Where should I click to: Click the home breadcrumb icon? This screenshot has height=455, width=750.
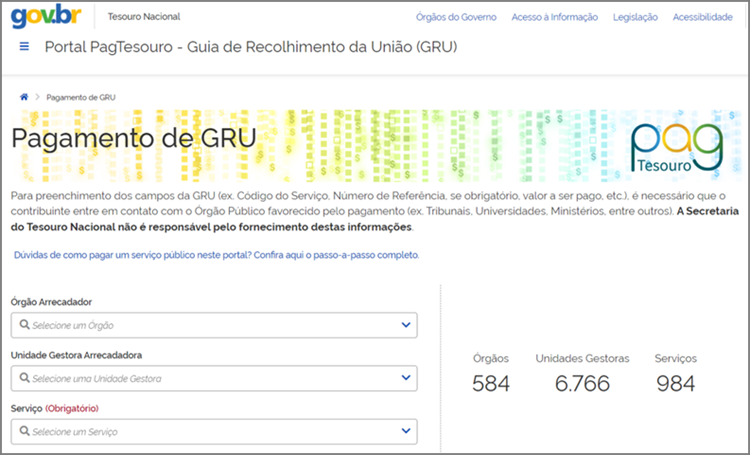(24, 97)
